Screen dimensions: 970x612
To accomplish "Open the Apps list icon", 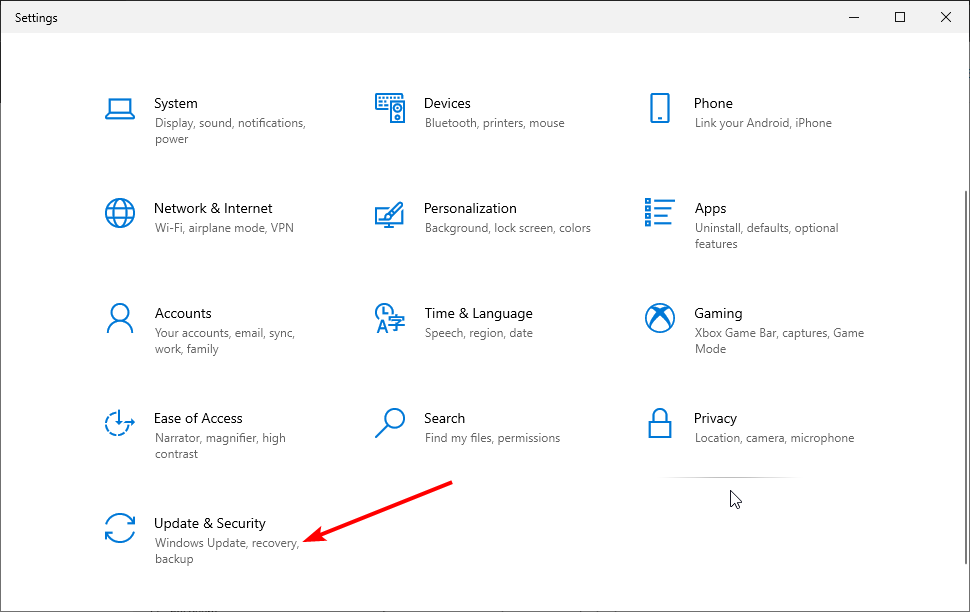I will tap(659, 212).
